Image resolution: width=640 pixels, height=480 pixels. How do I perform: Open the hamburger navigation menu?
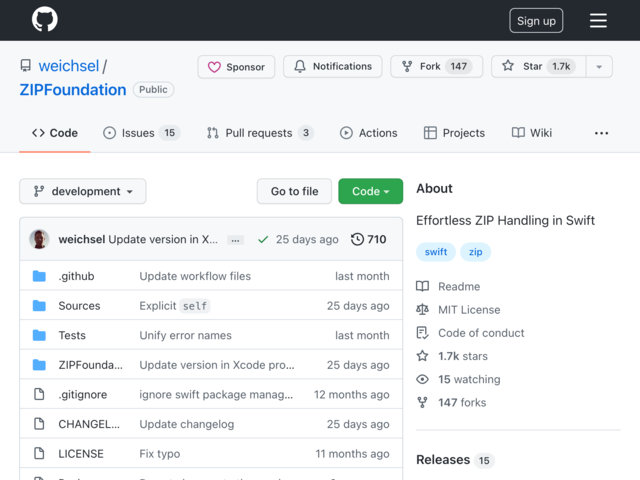click(x=598, y=20)
